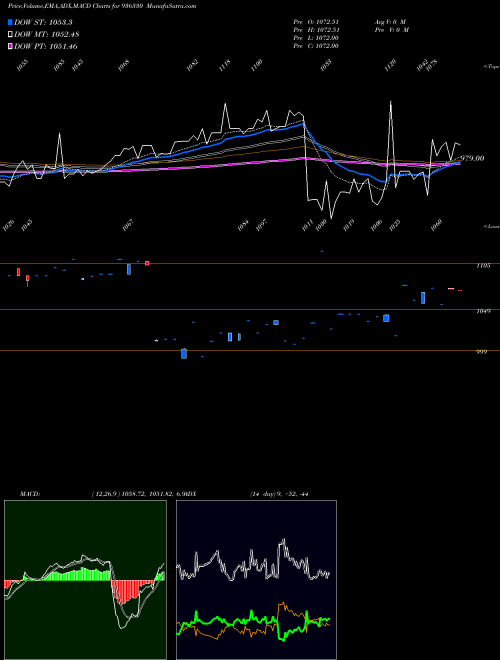The height and width of the screenshot is (660, 500).
Task: Click the white DOW MT legend swatch
Action: coord(10,35)
